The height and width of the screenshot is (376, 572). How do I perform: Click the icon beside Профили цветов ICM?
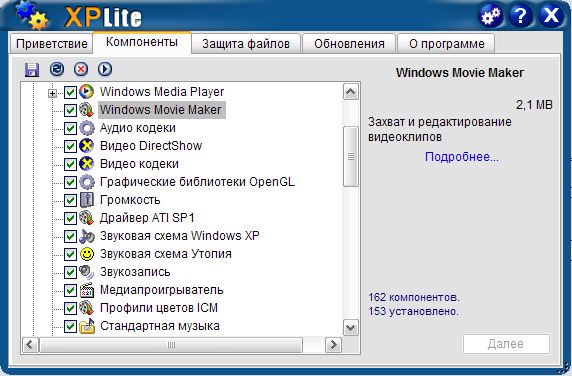(x=86, y=308)
